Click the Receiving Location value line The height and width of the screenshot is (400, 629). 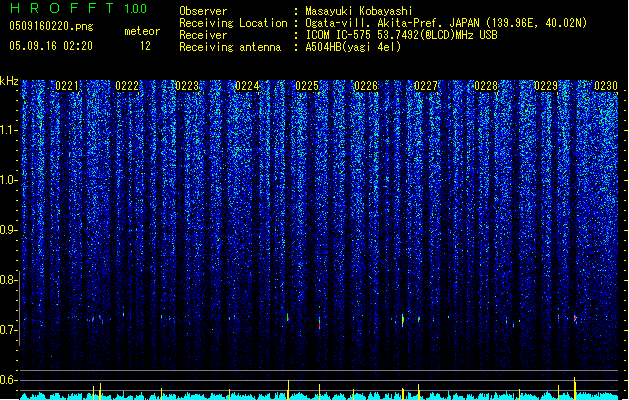[446, 23]
